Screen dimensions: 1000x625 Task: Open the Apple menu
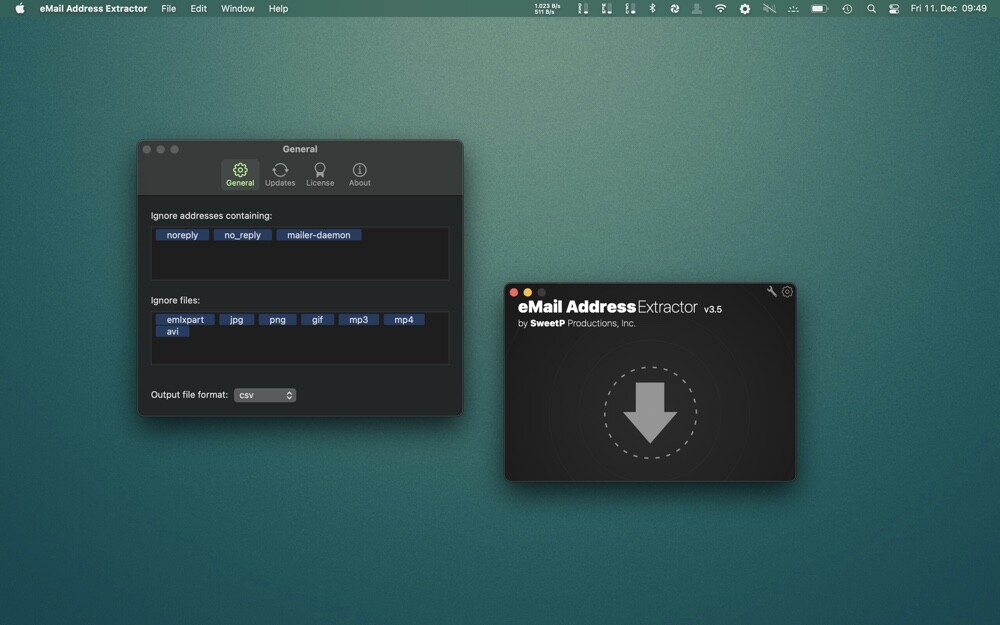(20, 8)
